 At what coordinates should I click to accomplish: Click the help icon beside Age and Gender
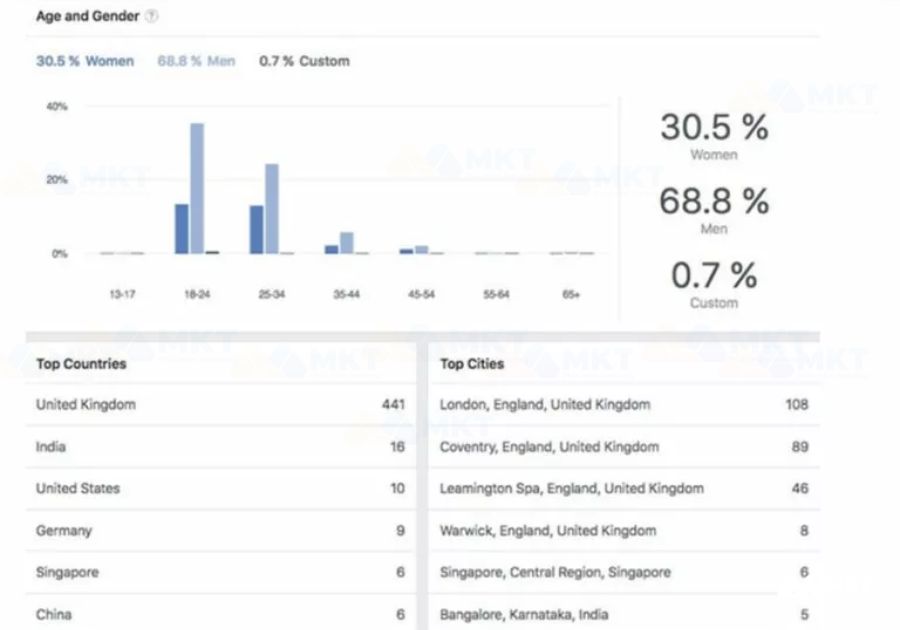click(x=151, y=17)
